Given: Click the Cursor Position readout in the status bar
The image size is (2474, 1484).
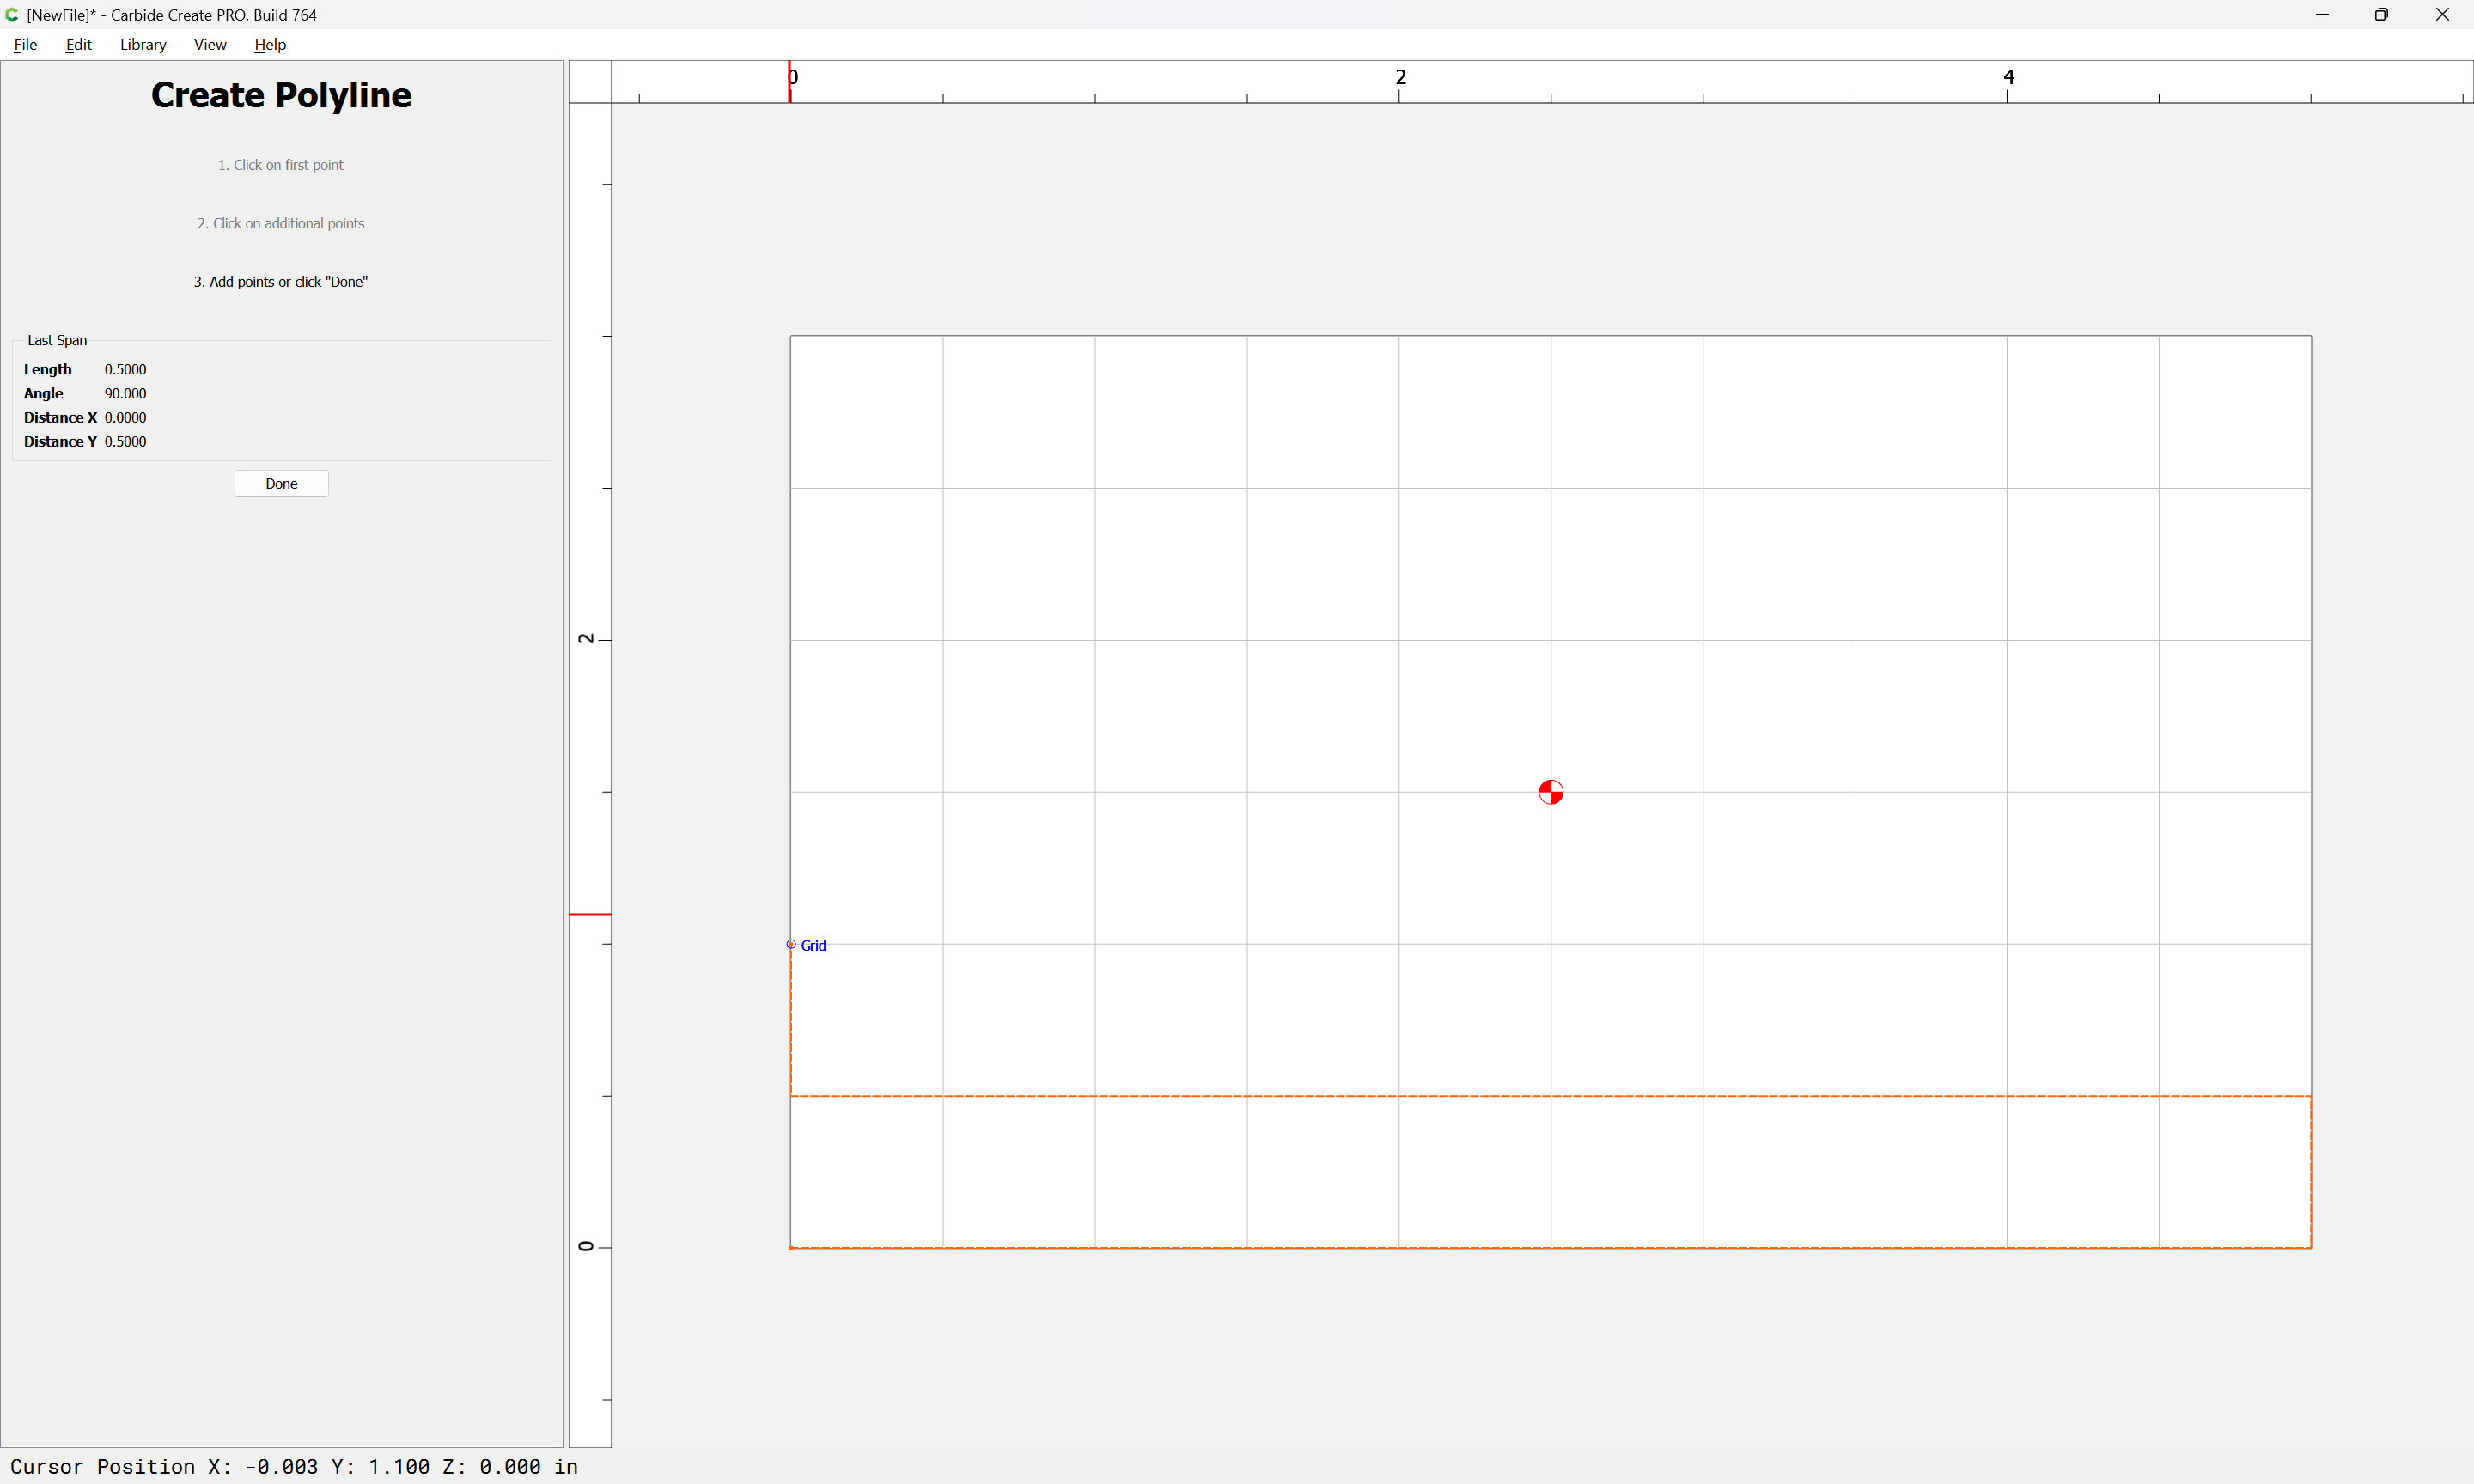Looking at the screenshot, I should click(294, 1466).
